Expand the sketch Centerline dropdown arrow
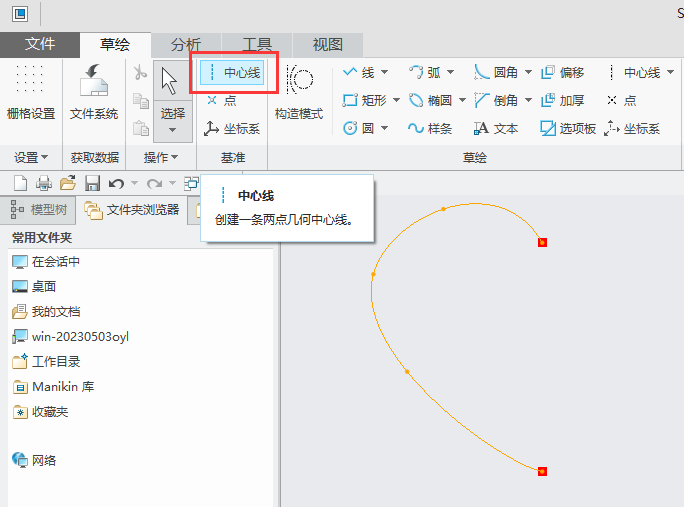 click(670, 72)
